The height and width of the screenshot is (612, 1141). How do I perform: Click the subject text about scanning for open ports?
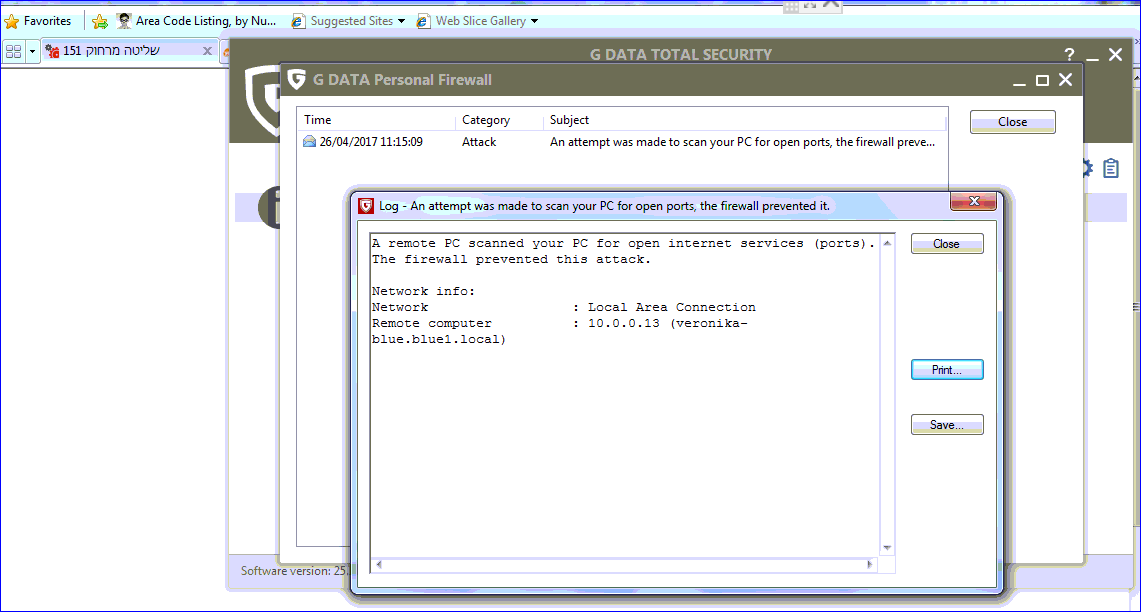click(742, 142)
